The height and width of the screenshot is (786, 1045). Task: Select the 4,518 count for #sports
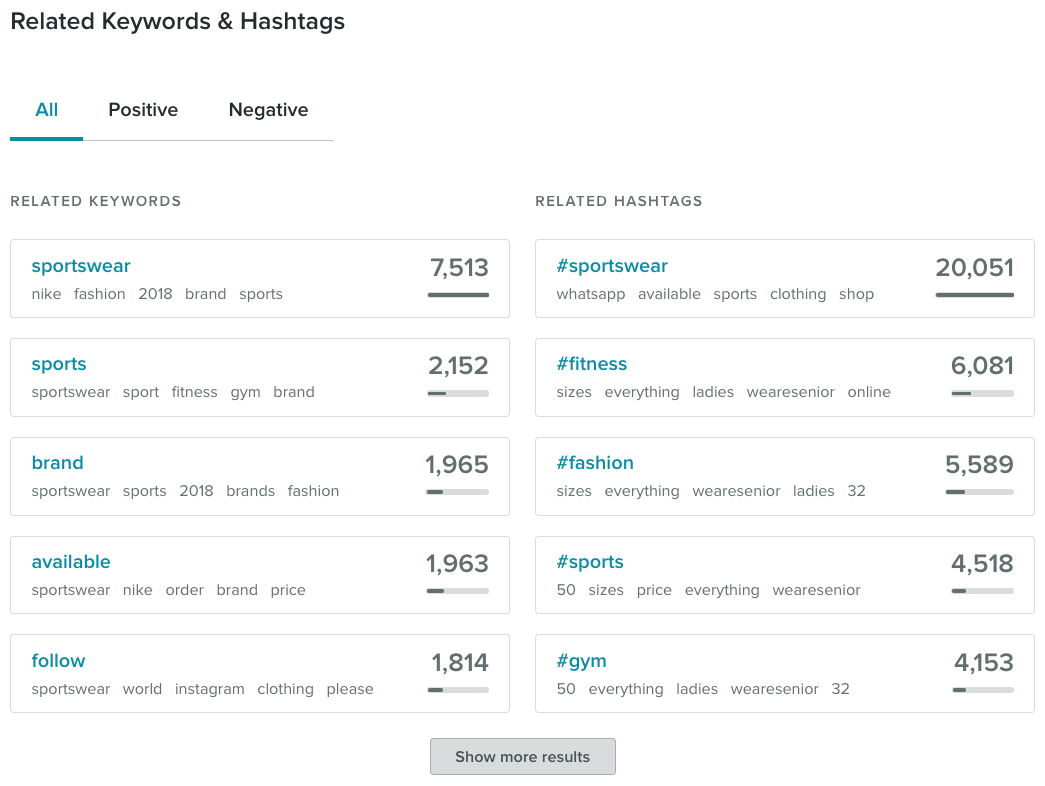click(982, 564)
